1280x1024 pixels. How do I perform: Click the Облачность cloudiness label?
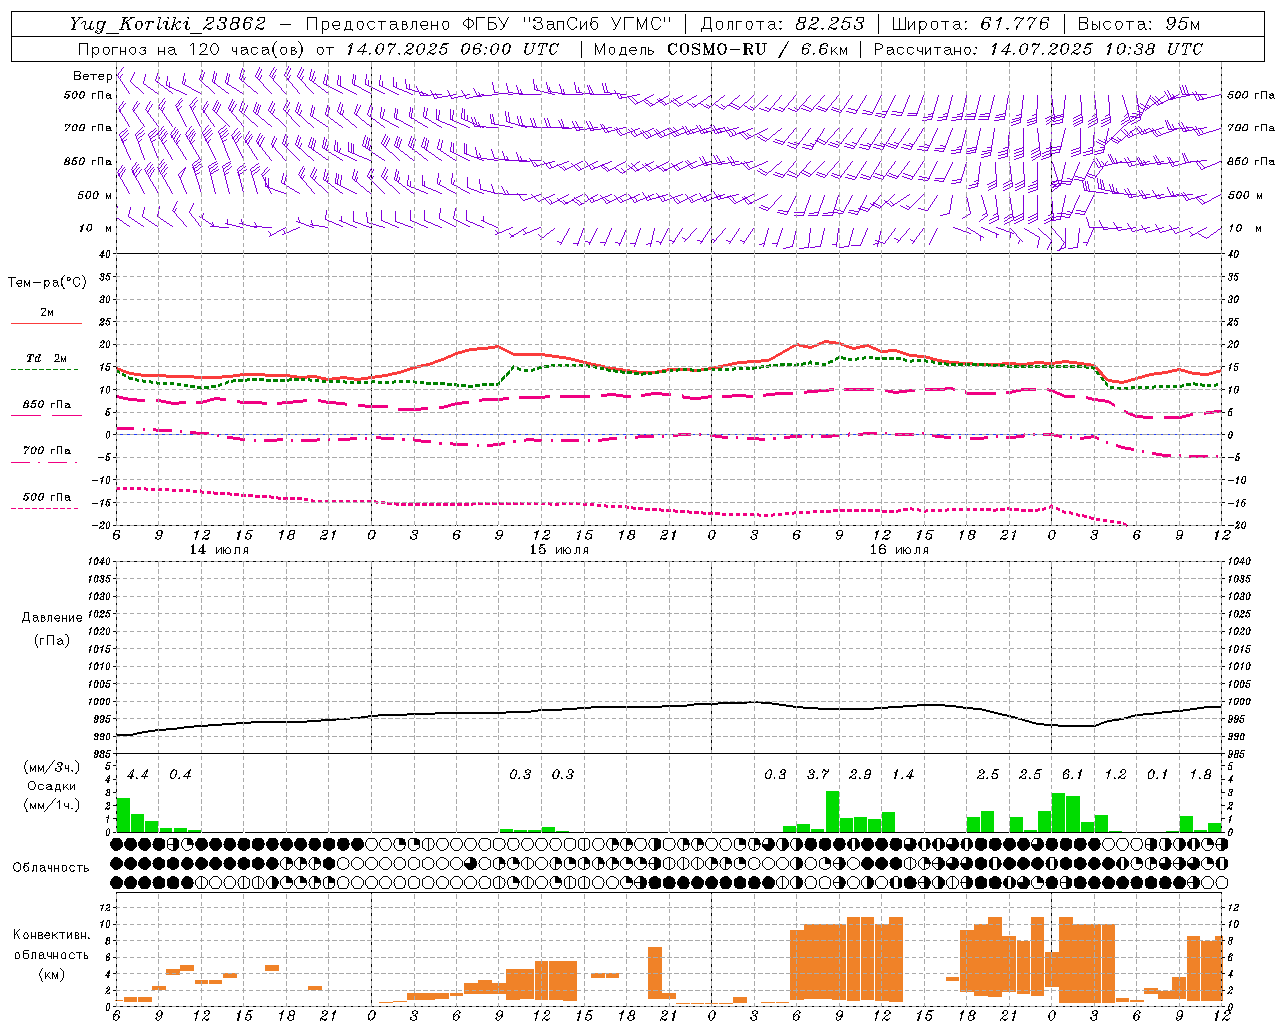pos(51,867)
